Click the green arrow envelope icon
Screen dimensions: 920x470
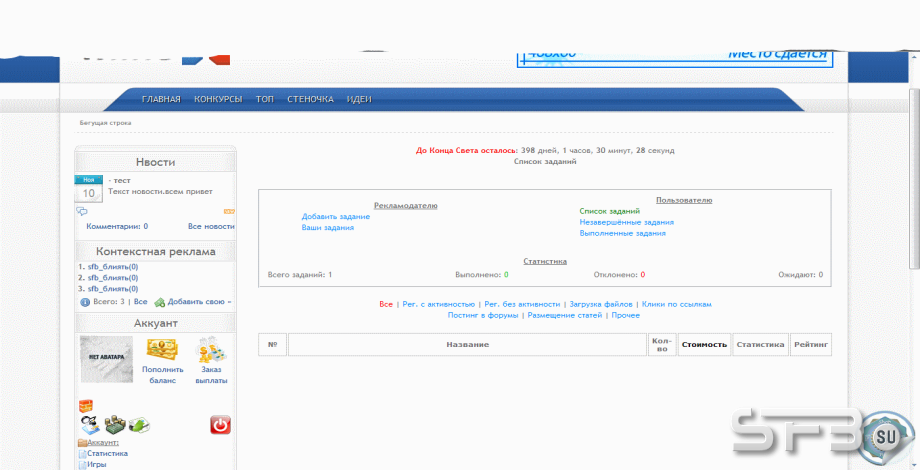click(139, 424)
